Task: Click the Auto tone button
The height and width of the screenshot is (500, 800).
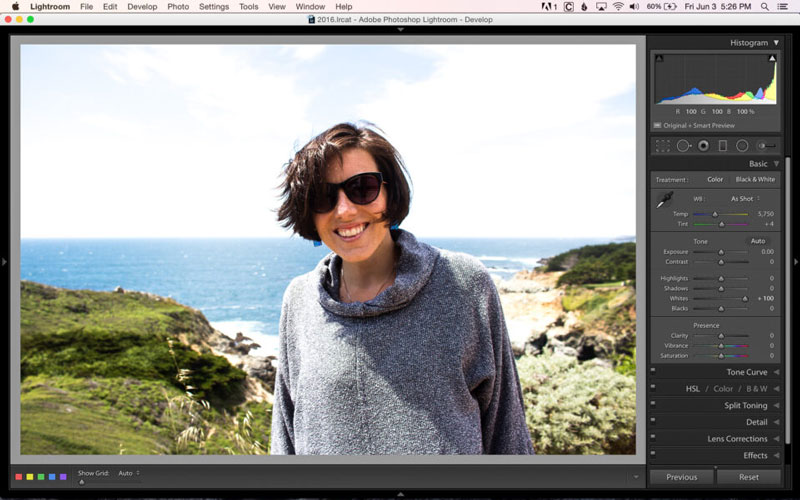Action: tap(758, 241)
